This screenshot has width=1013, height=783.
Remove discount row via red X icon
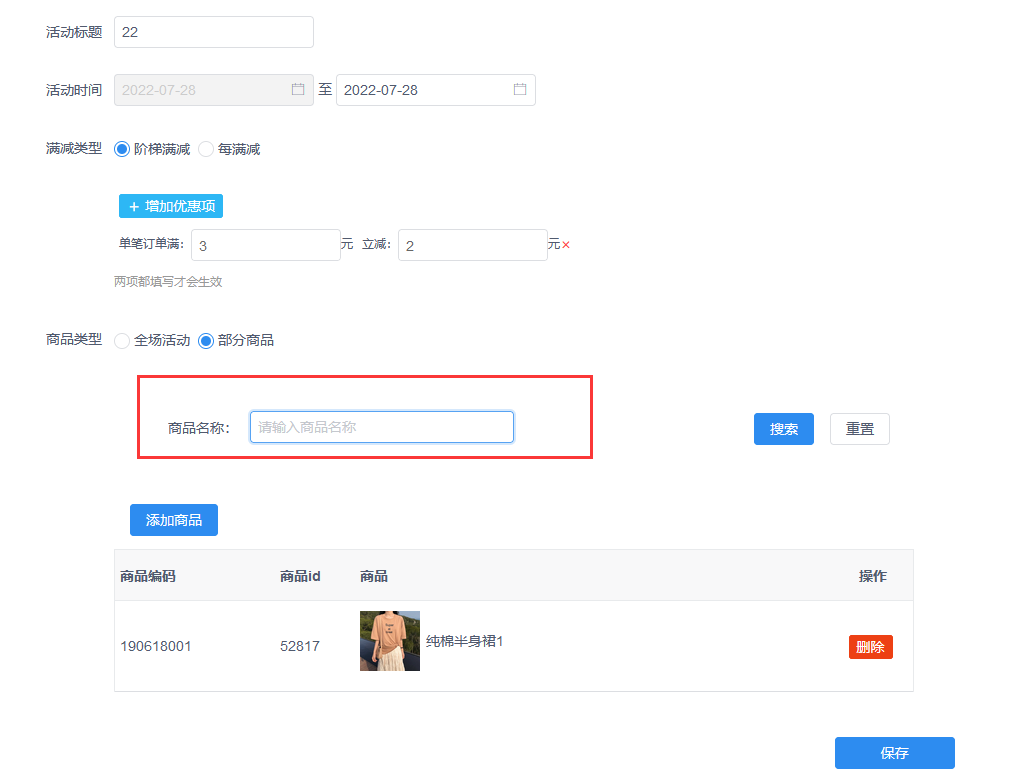click(566, 245)
